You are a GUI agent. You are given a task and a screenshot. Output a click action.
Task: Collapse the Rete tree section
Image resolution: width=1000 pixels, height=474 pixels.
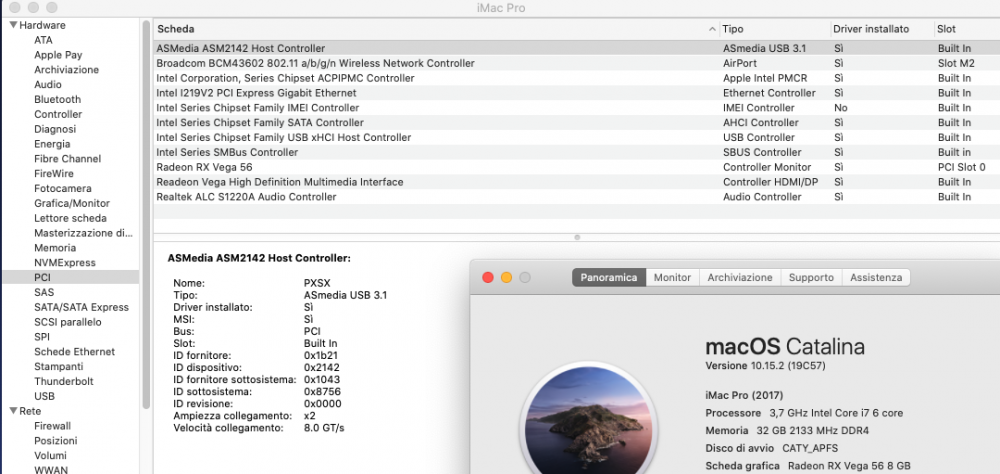point(13,411)
